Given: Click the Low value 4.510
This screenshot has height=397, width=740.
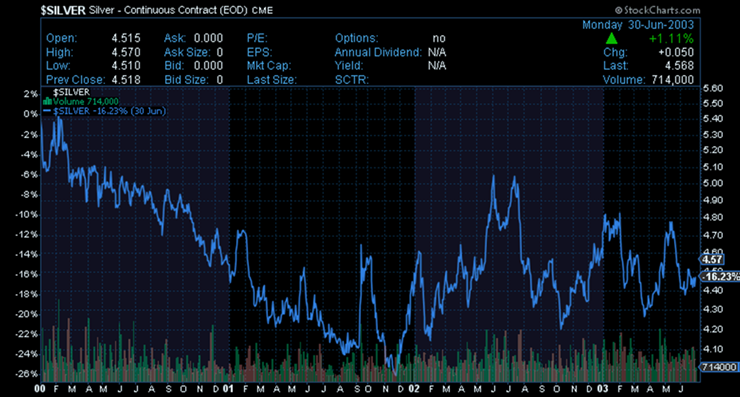Looking at the screenshot, I should [126, 66].
